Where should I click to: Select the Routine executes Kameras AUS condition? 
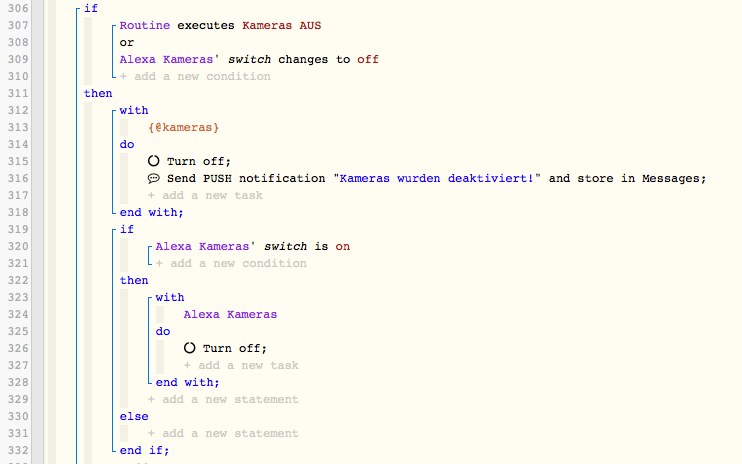click(x=220, y=26)
